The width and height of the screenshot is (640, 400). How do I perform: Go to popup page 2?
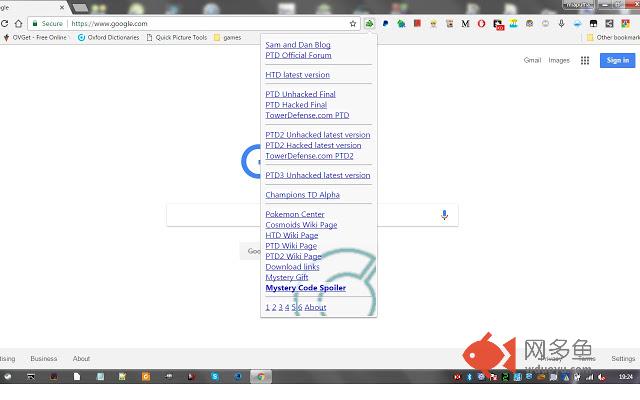pos(274,307)
